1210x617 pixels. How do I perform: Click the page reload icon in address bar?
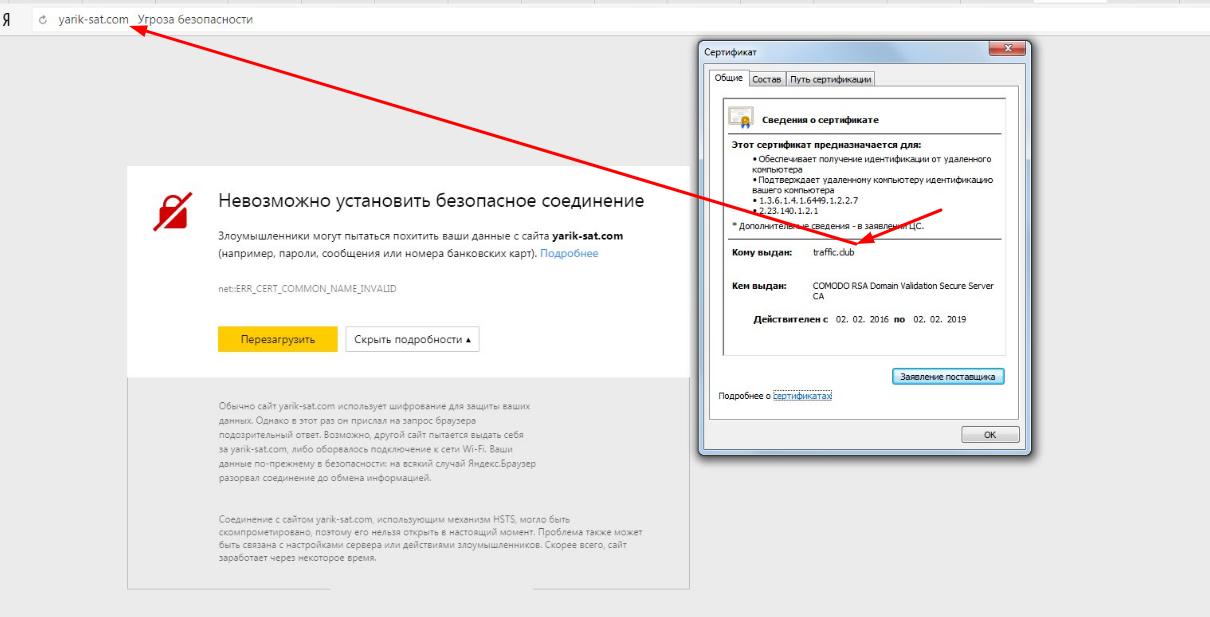point(42,20)
